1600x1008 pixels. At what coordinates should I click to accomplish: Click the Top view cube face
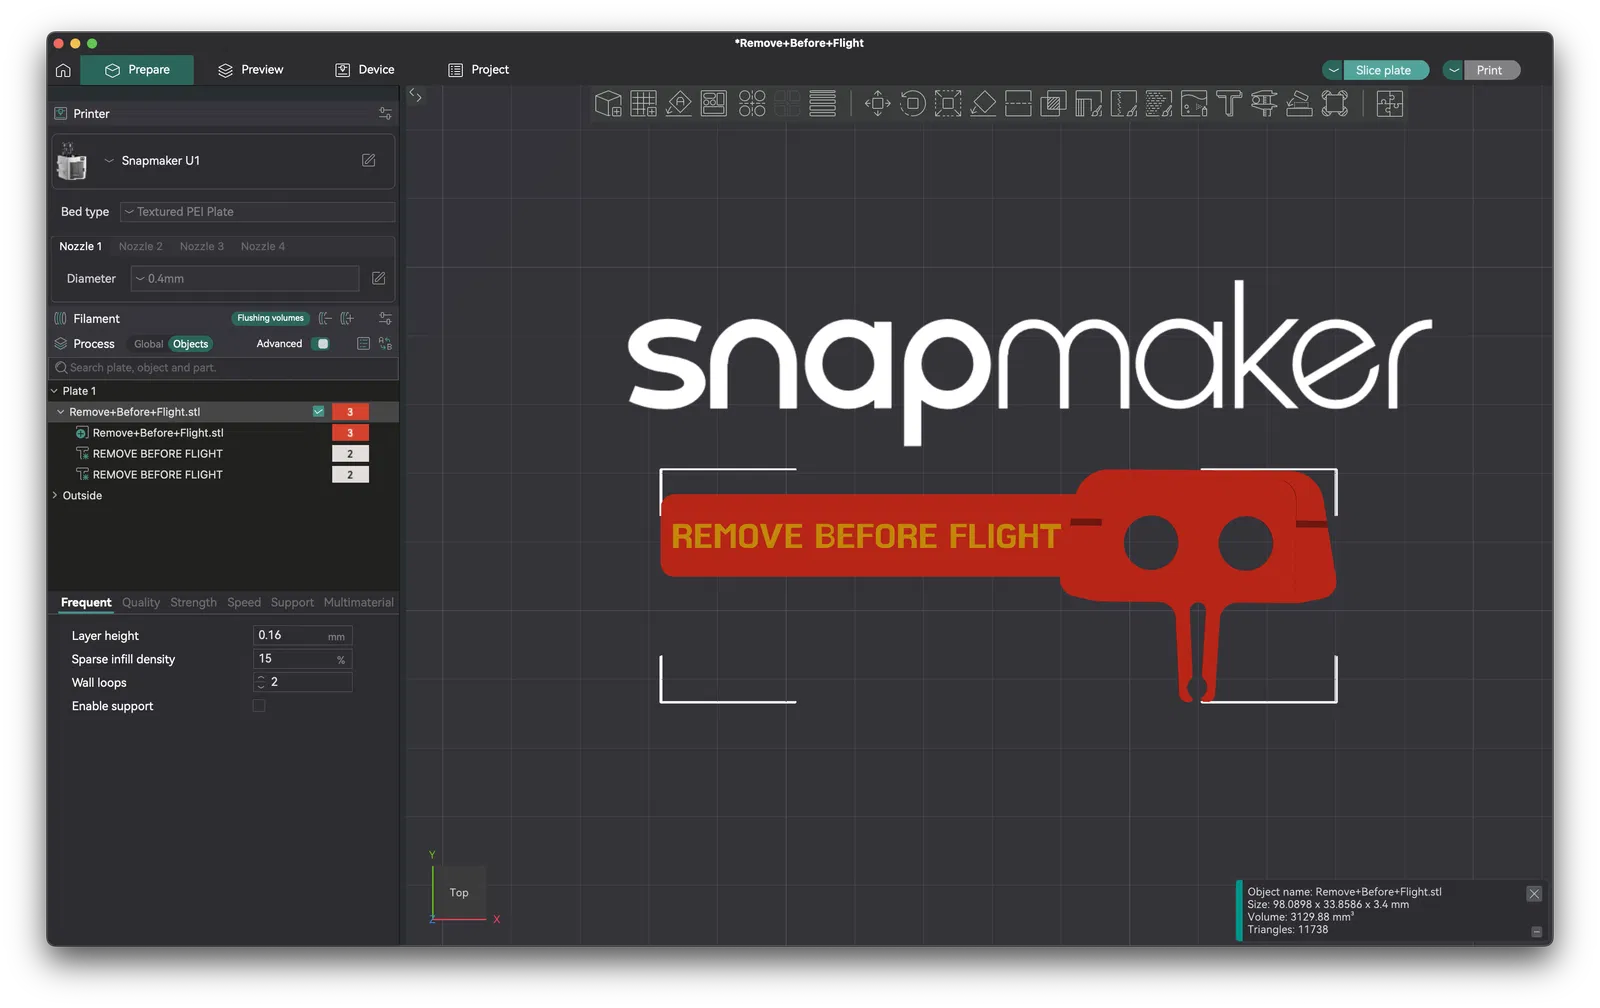(459, 892)
